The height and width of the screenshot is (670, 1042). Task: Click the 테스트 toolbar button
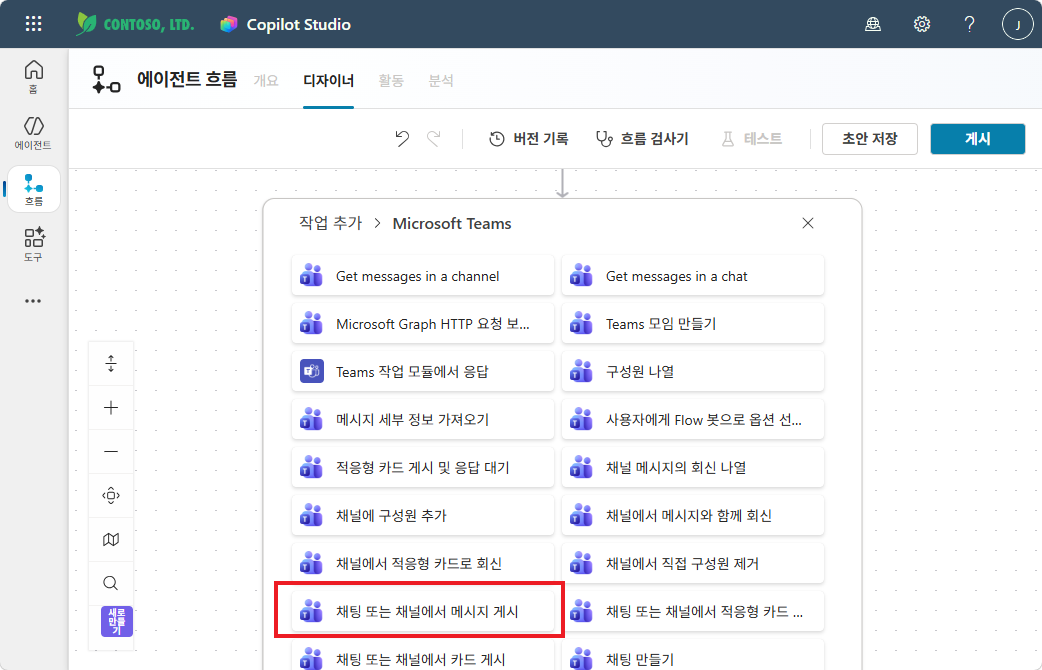pos(752,139)
